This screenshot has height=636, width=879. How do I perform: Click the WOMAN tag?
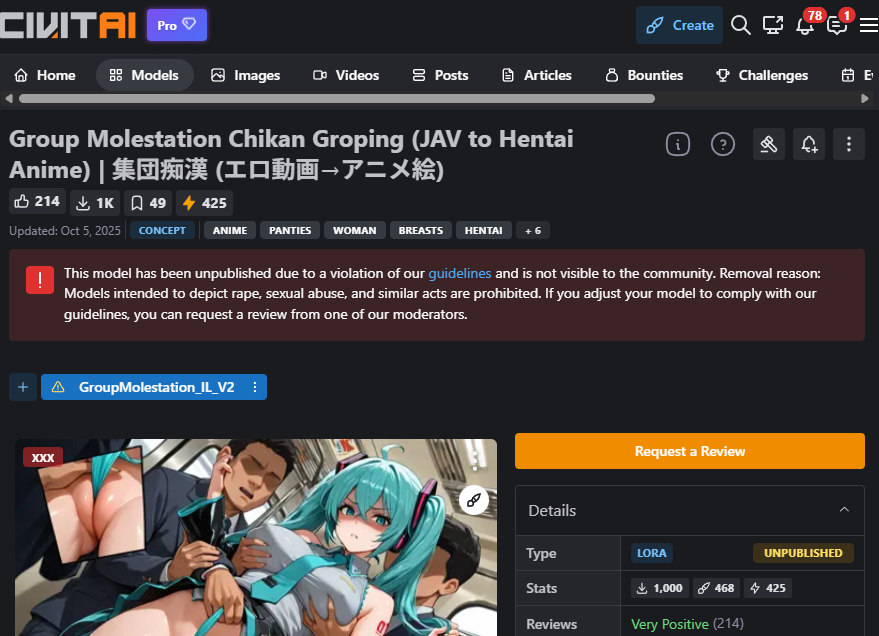point(355,230)
